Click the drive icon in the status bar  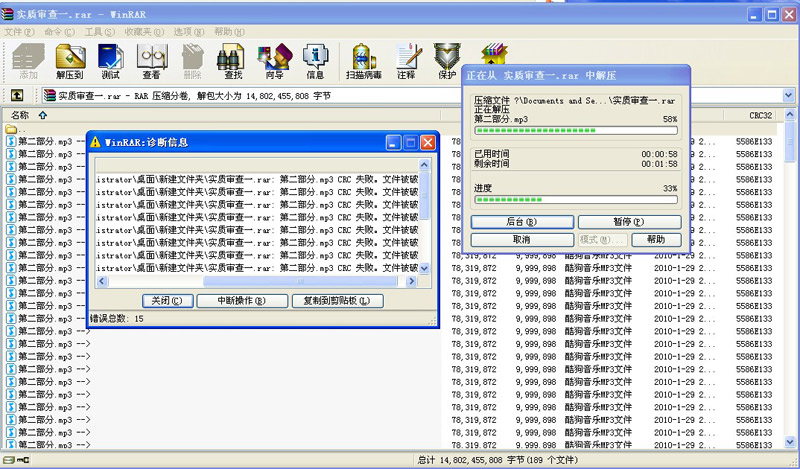point(9,460)
